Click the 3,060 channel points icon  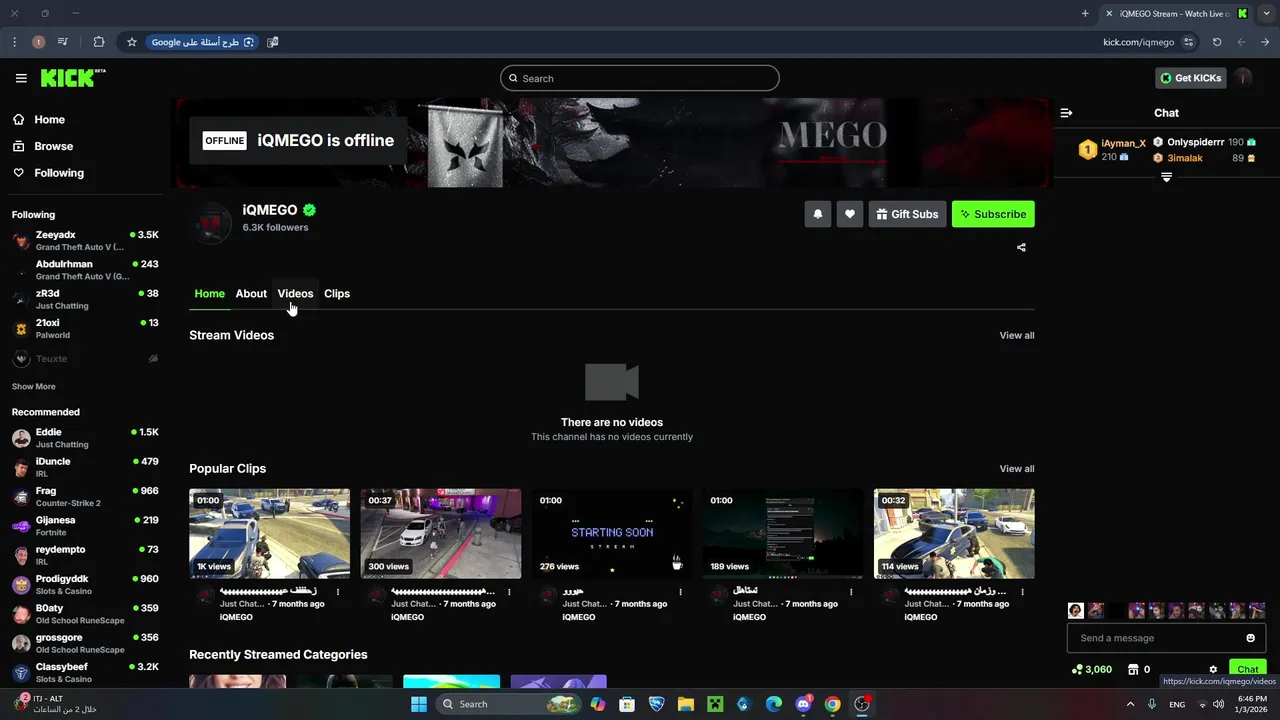pos(1076,670)
